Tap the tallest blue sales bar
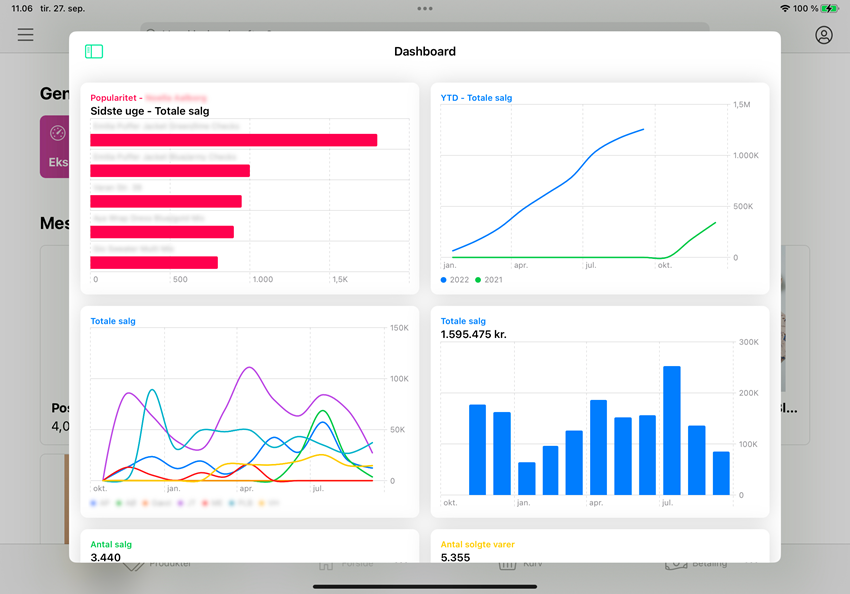 tap(671, 430)
